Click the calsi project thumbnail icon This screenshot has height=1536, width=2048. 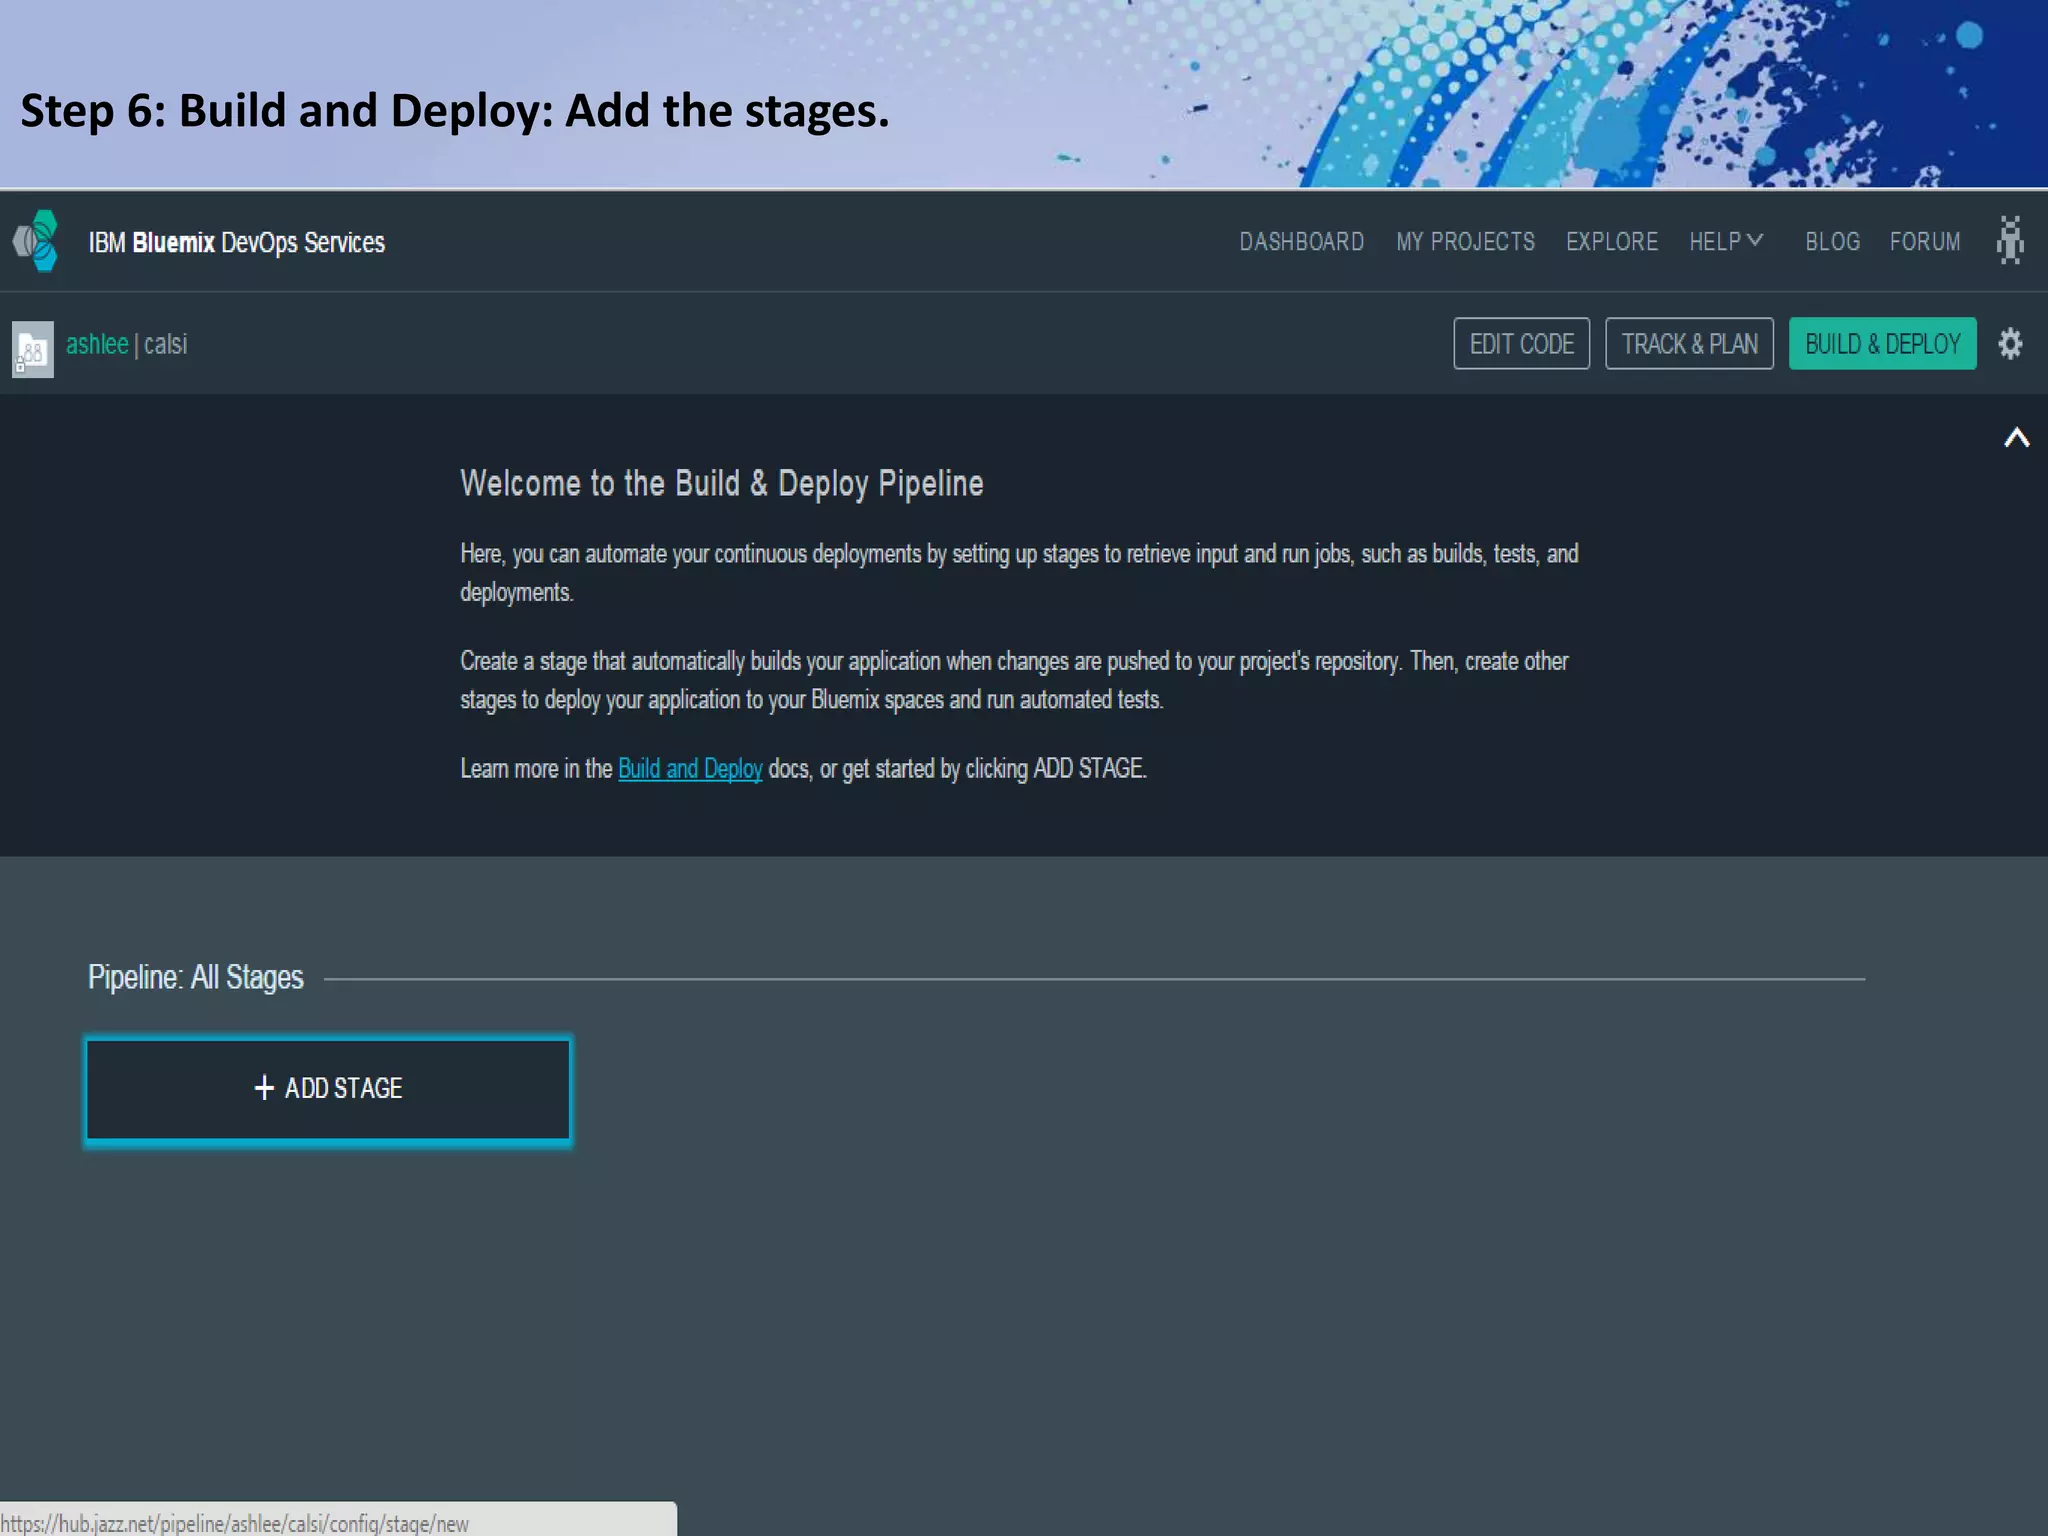[33, 349]
